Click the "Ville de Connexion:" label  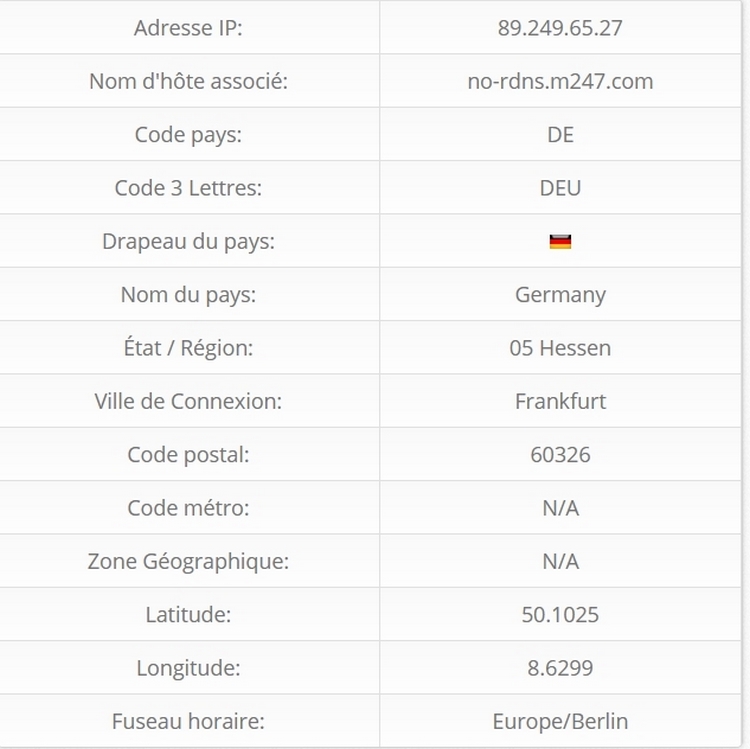pos(188,401)
